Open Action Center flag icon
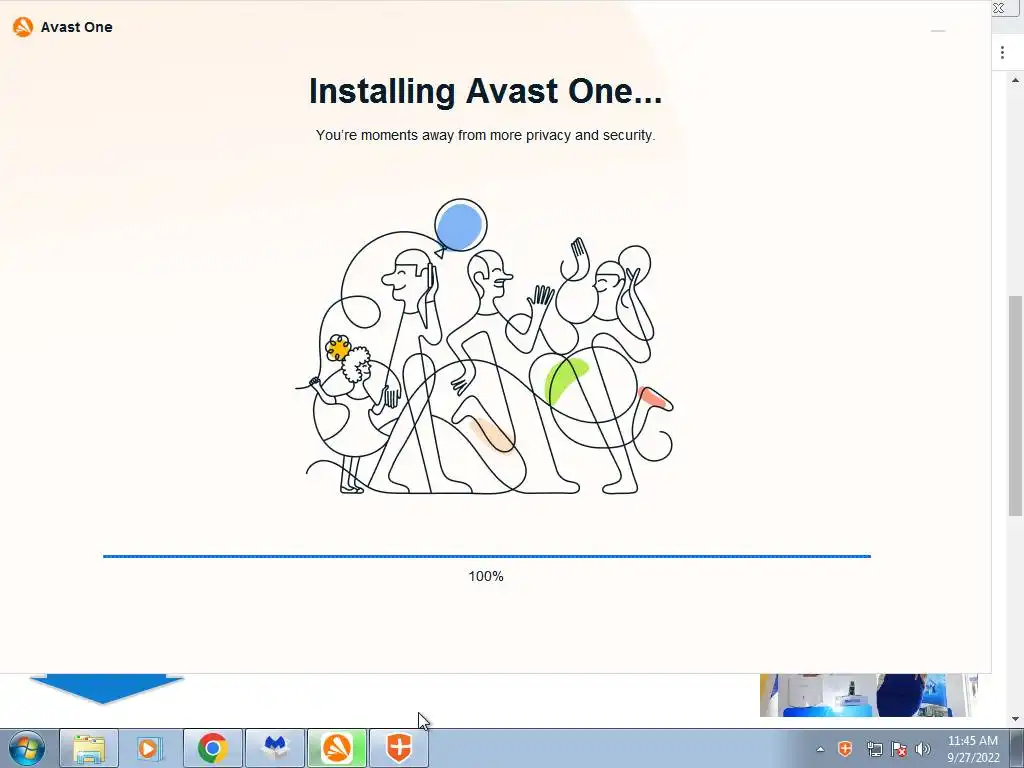Screen dimensions: 1024x768 899,749
